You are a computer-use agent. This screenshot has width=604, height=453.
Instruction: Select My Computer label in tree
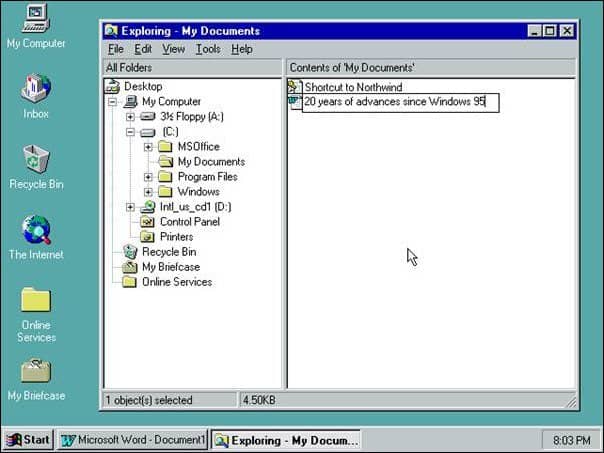tap(171, 102)
